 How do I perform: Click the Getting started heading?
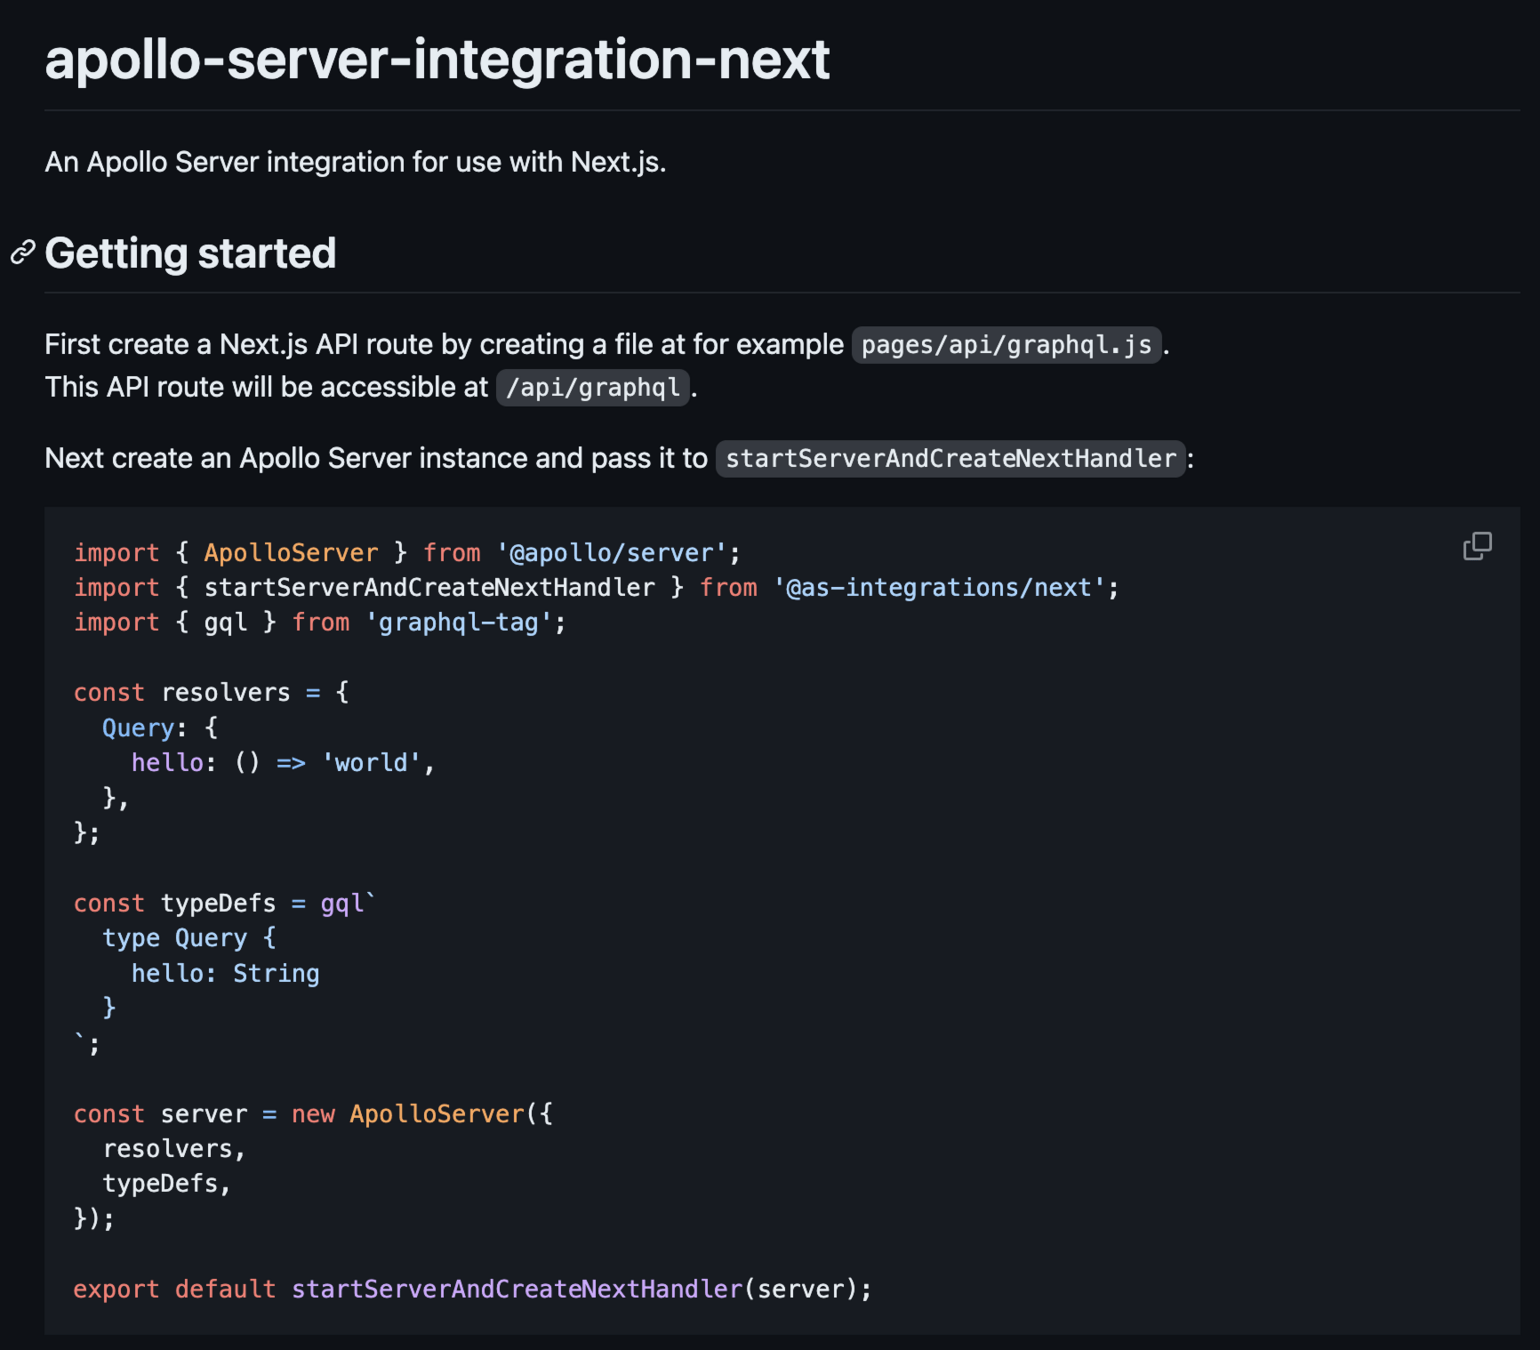[x=190, y=253]
